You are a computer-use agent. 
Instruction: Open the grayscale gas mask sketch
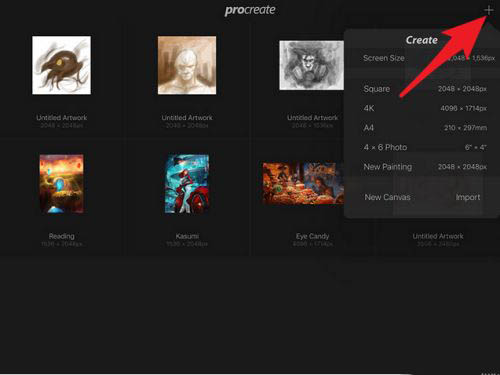(311, 65)
